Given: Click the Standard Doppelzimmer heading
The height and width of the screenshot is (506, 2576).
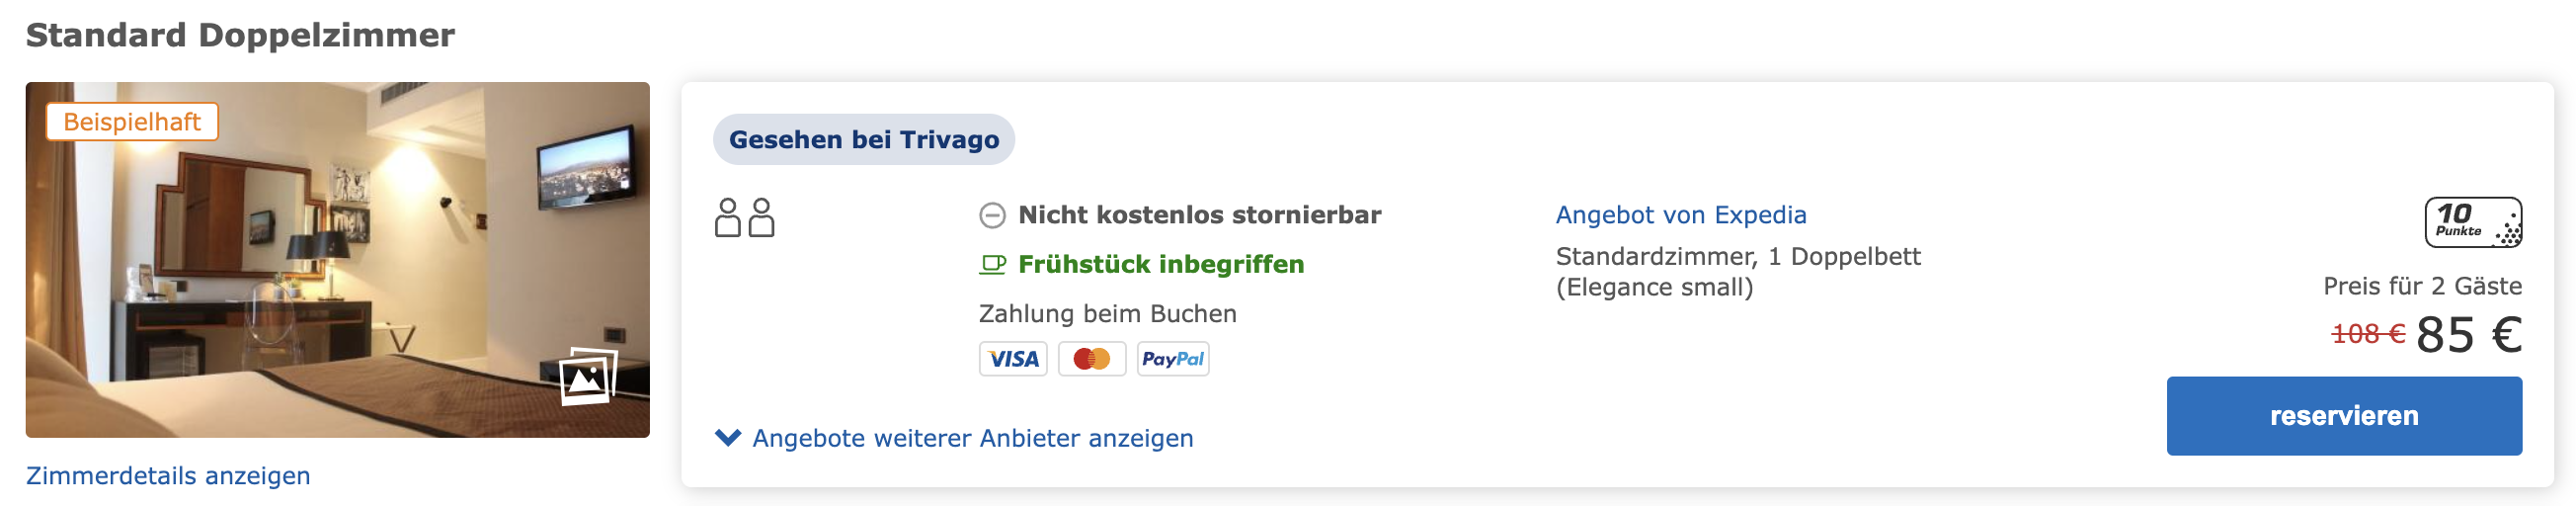Looking at the screenshot, I should (x=240, y=35).
